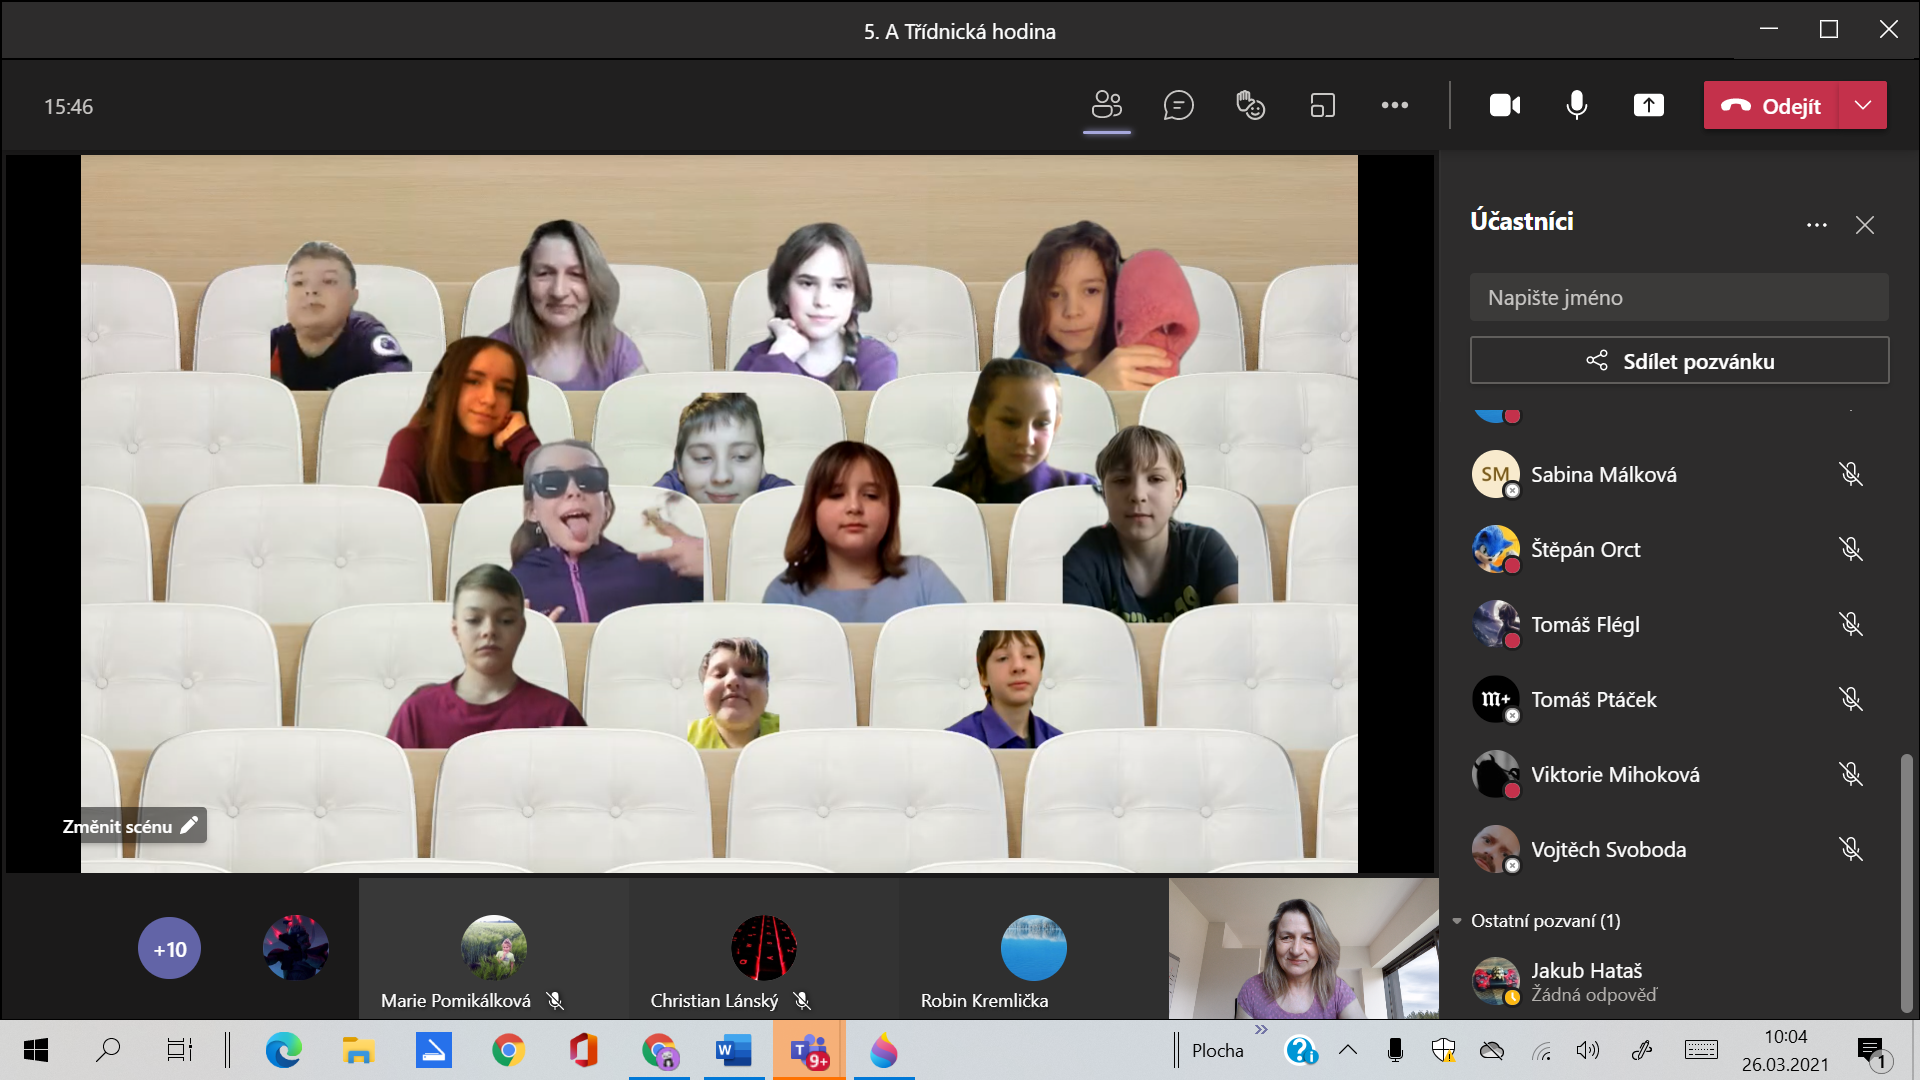Open the More actions ellipsis in toolbar

[x=1394, y=105]
